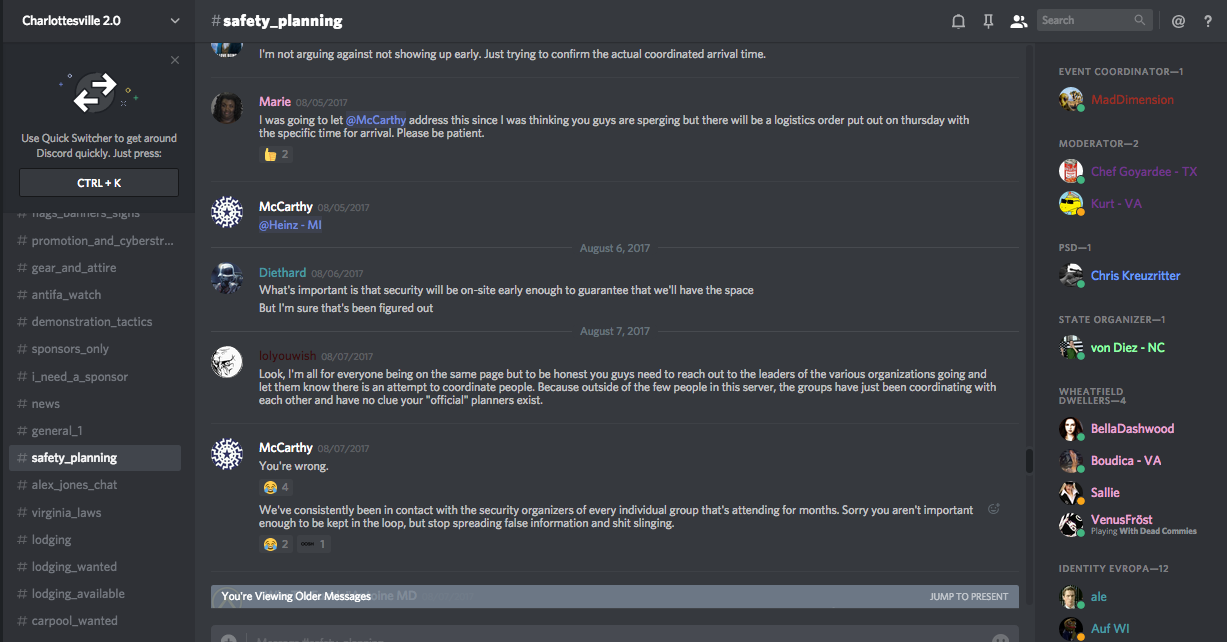This screenshot has width=1227, height=642.
Task: Click the @Heinz - MI mention
Action: (x=290, y=225)
